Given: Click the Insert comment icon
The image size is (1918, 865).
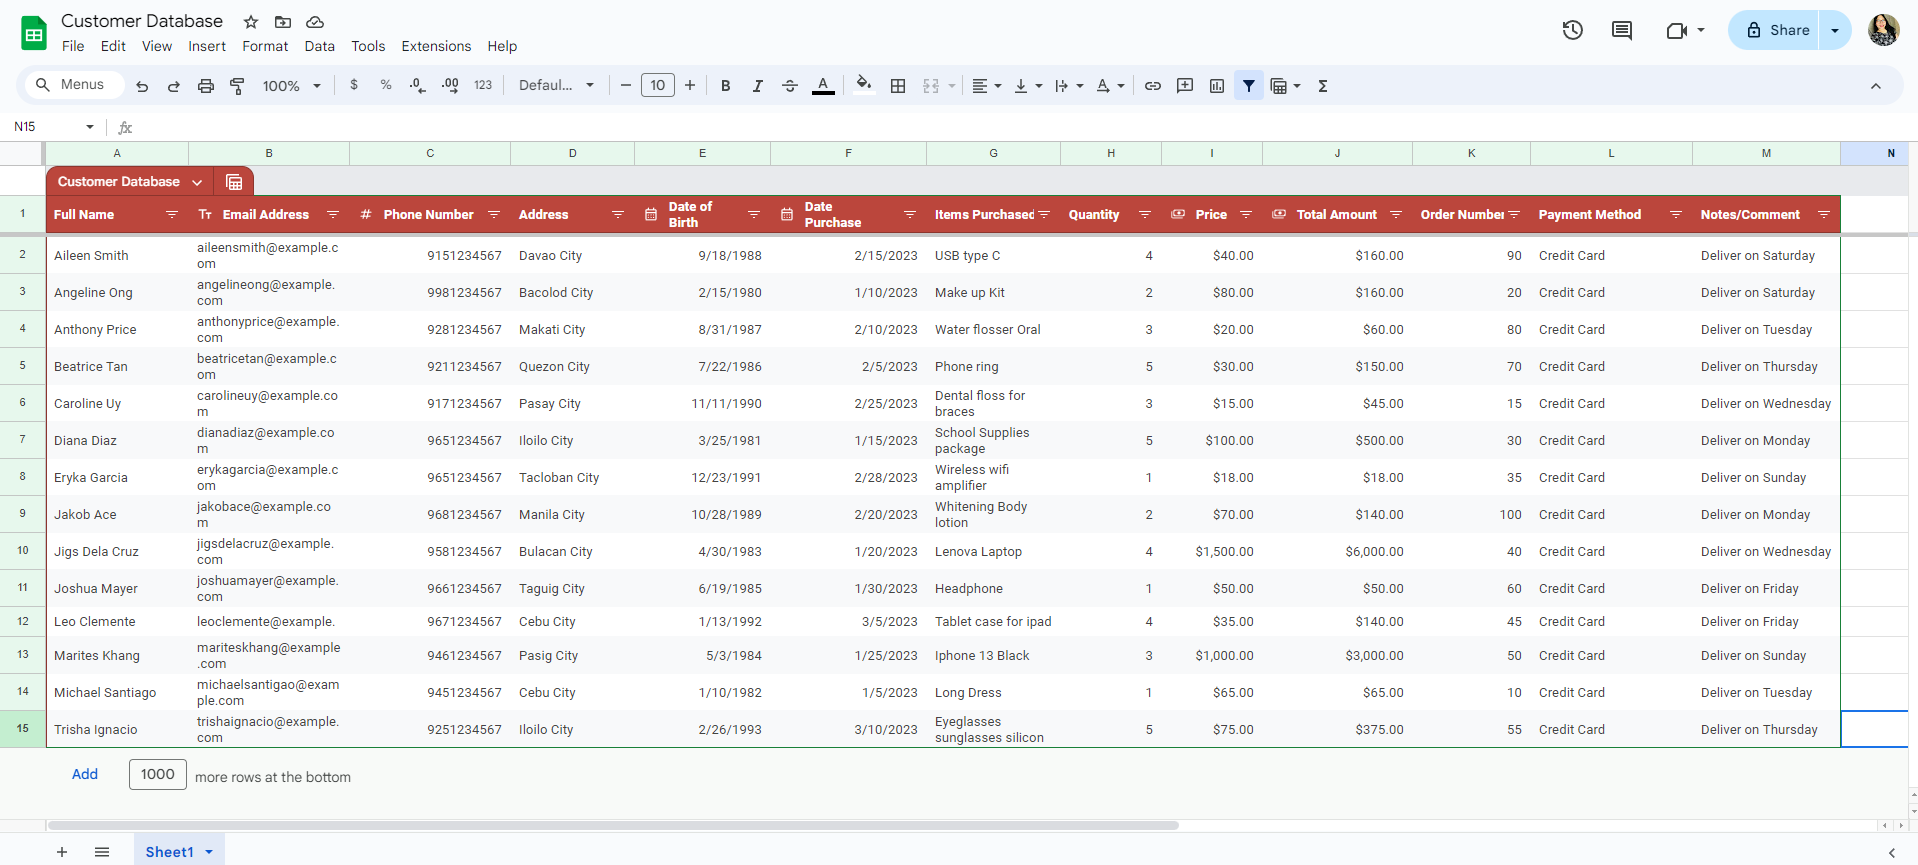Looking at the screenshot, I should [x=1185, y=86].
